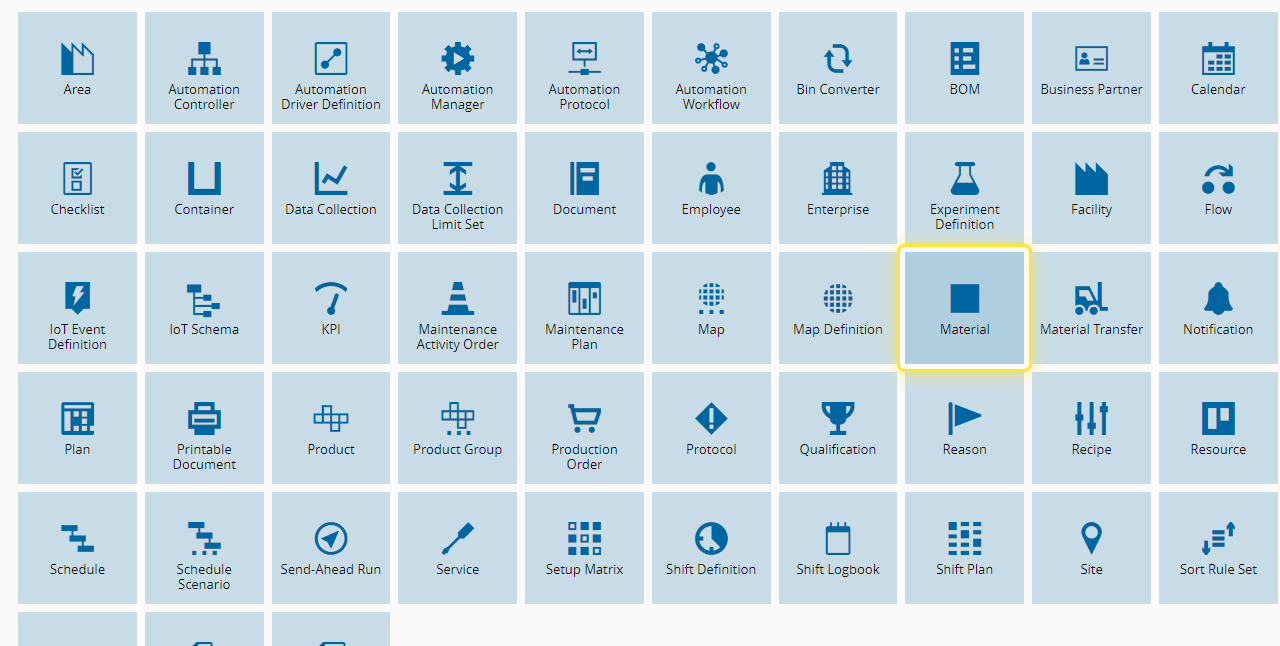
Task: Click the Schedule tile
Action: pos(77,548)
